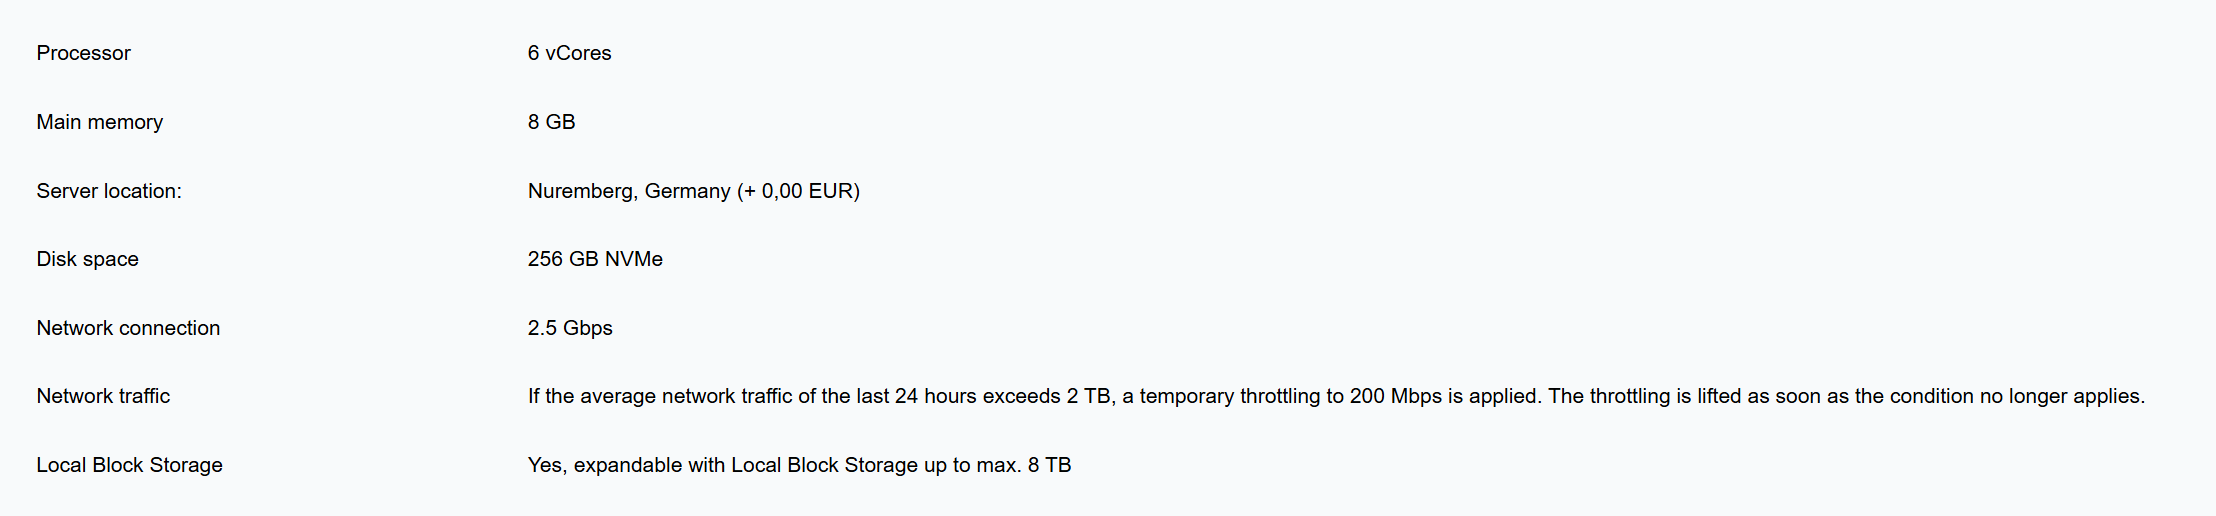Select Nuremberg, Germany location text
2216x516 pixels.
pos(629,191)
